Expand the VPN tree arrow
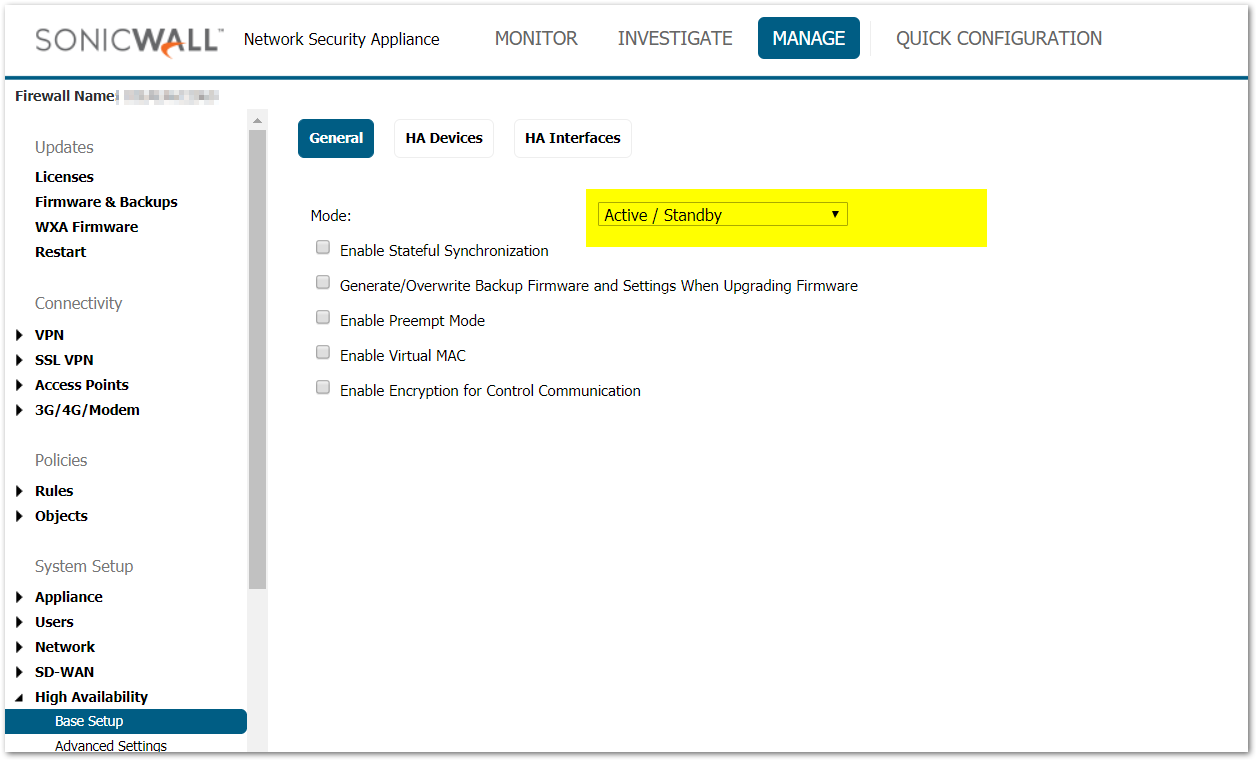Screen dimensions: 1257x761 coord(20,336)
